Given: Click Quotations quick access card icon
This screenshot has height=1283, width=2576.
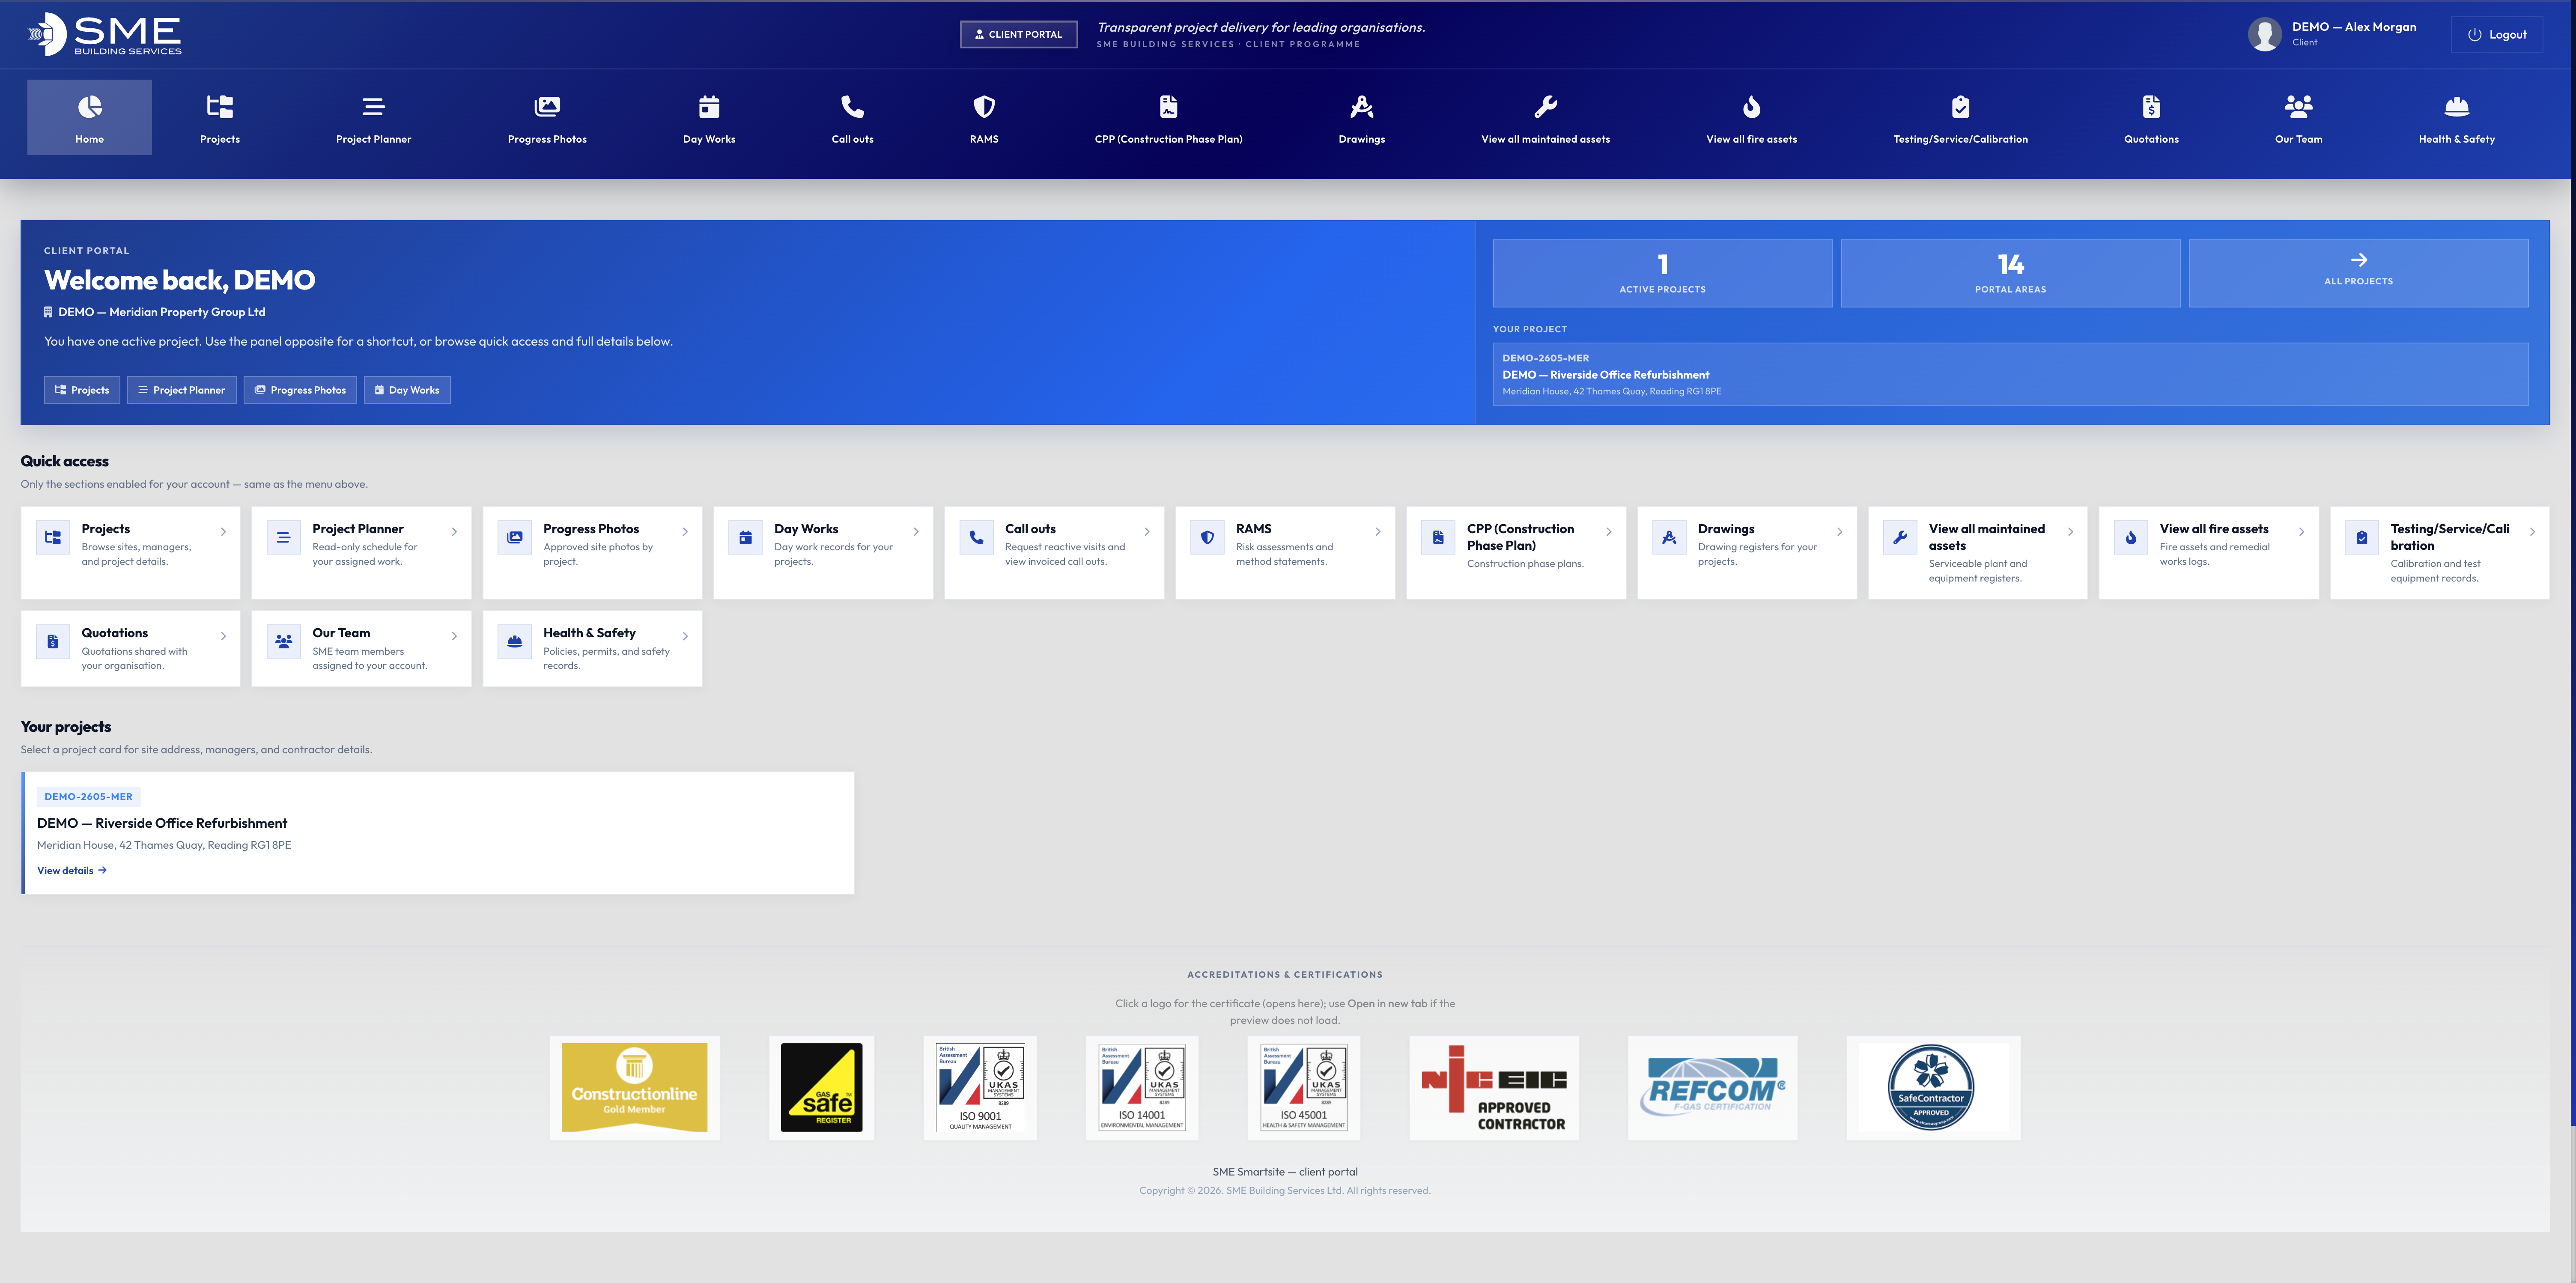Looking at the screenshot, I should coord(53,641).
